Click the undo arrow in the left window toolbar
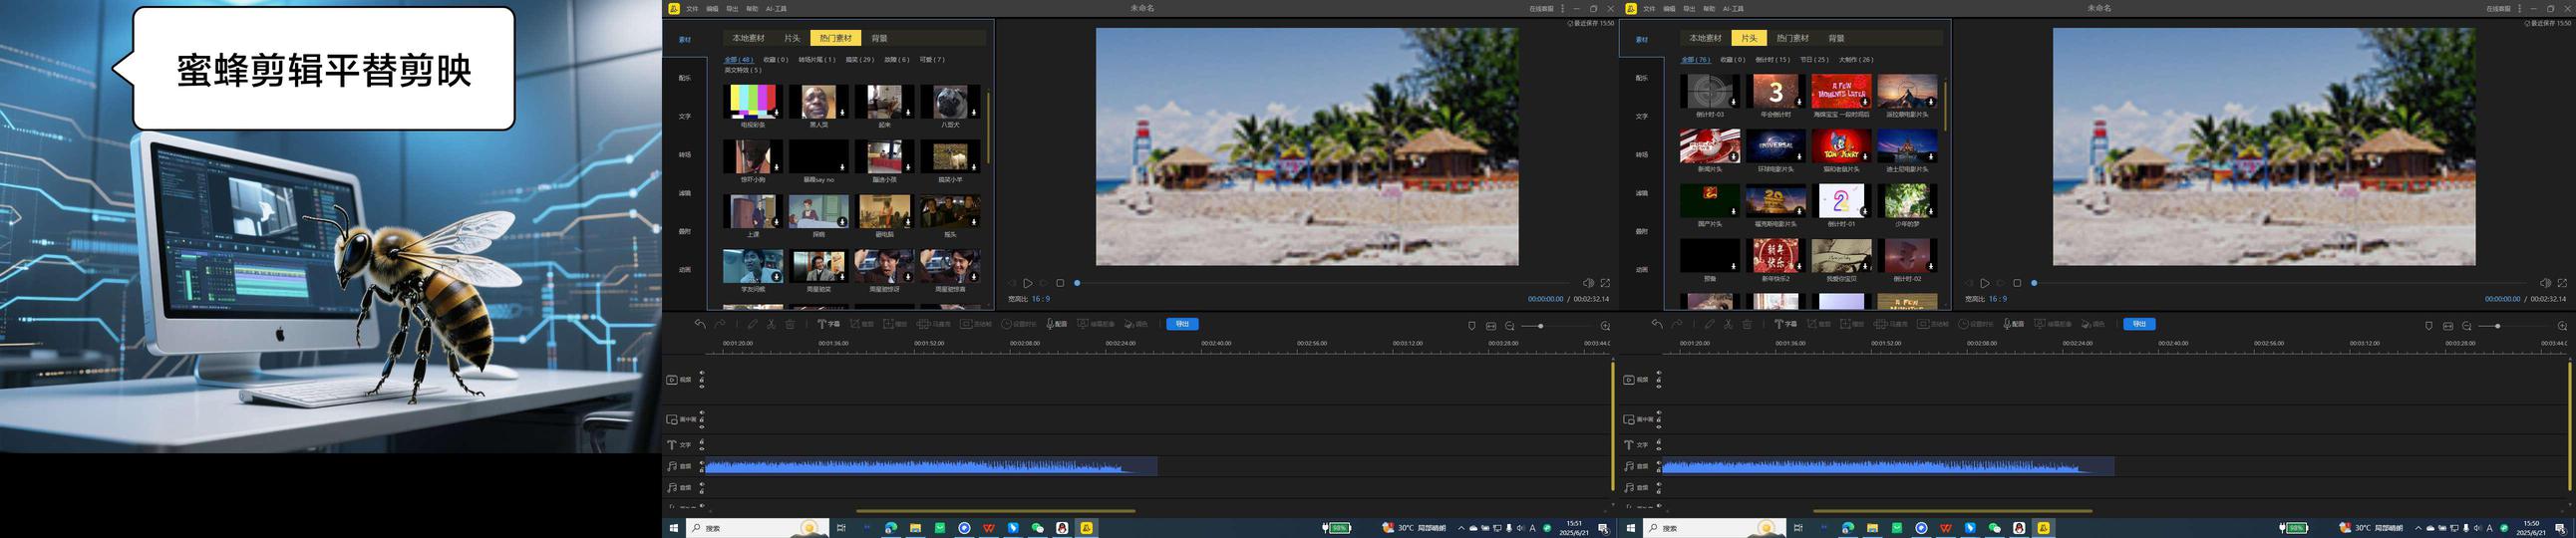This screenshot has width=2576, height=538. [x=700, y=324]
